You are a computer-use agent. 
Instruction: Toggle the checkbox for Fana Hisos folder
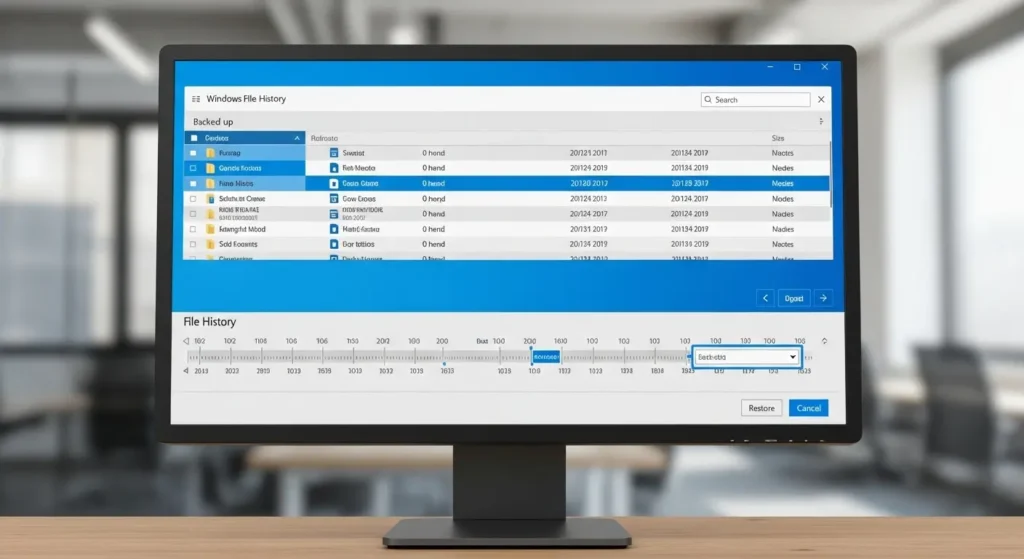(x=193, y=184)
